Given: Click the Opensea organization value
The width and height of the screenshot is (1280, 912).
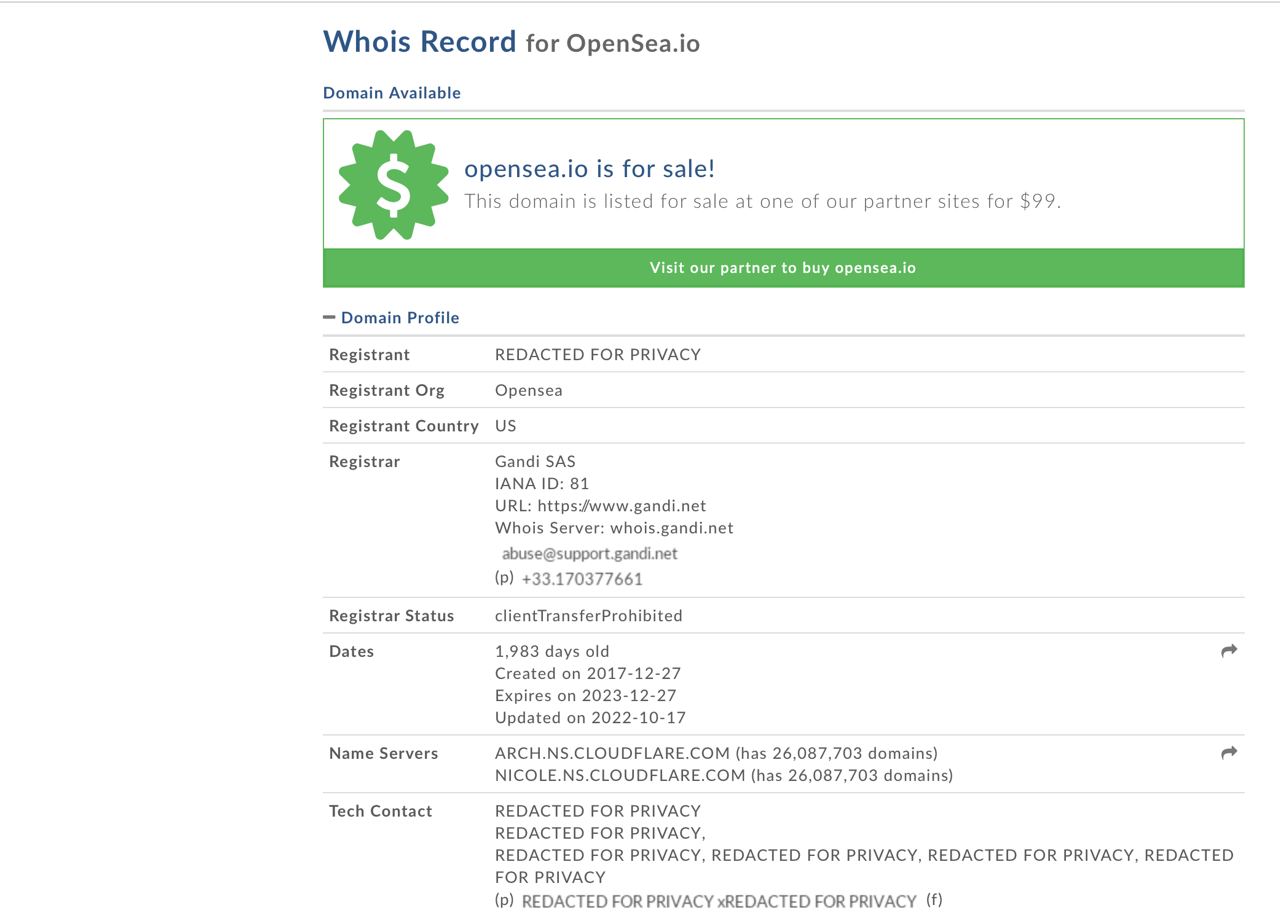Looking at the screenshot, I should pyautogui.click(x=529, y=391).
